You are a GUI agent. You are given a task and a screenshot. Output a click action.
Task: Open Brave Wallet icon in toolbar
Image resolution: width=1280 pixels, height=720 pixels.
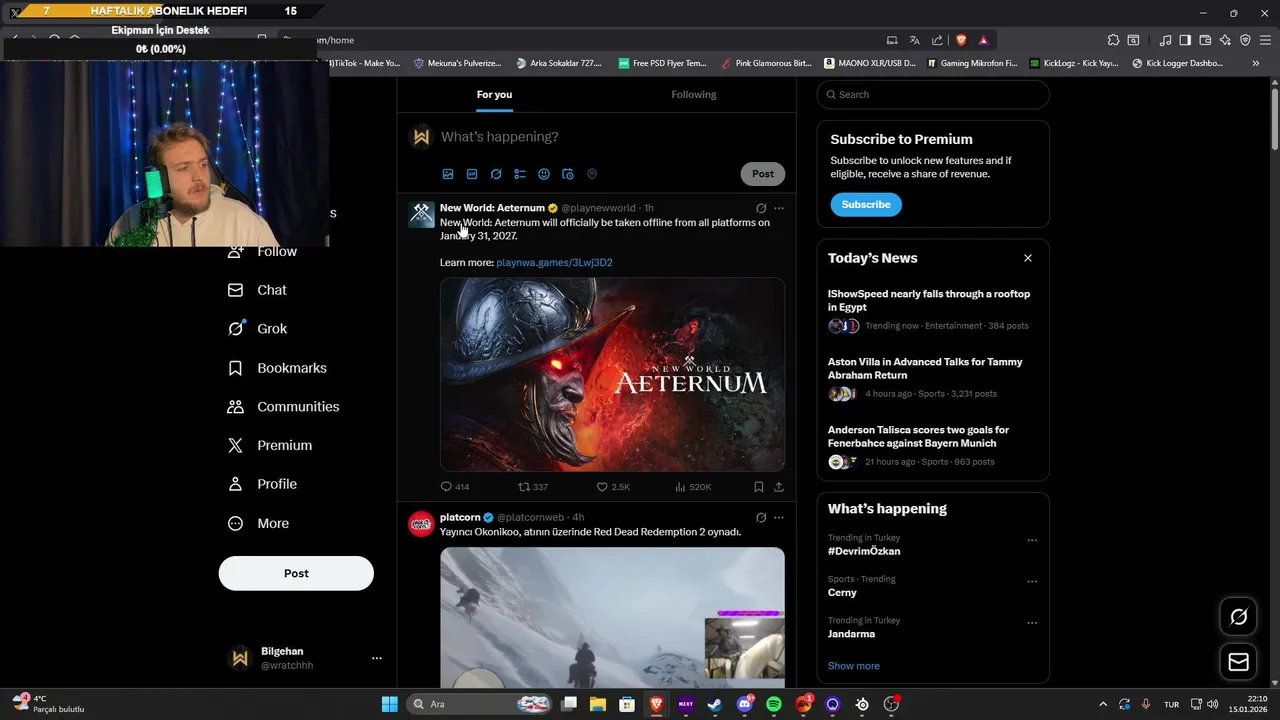pos(1205,40)
